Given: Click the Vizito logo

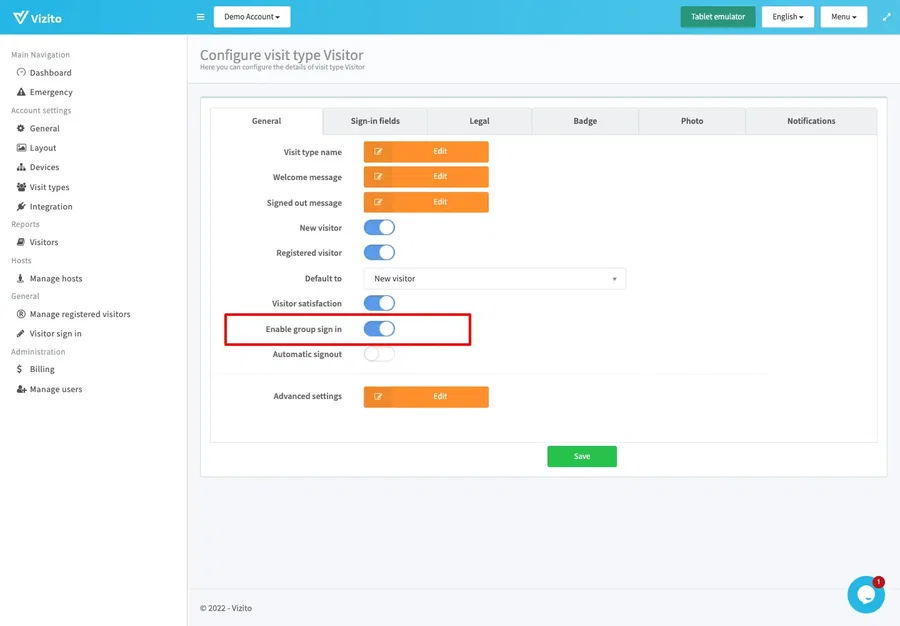Looking at the screenshot, I should 40,17.
